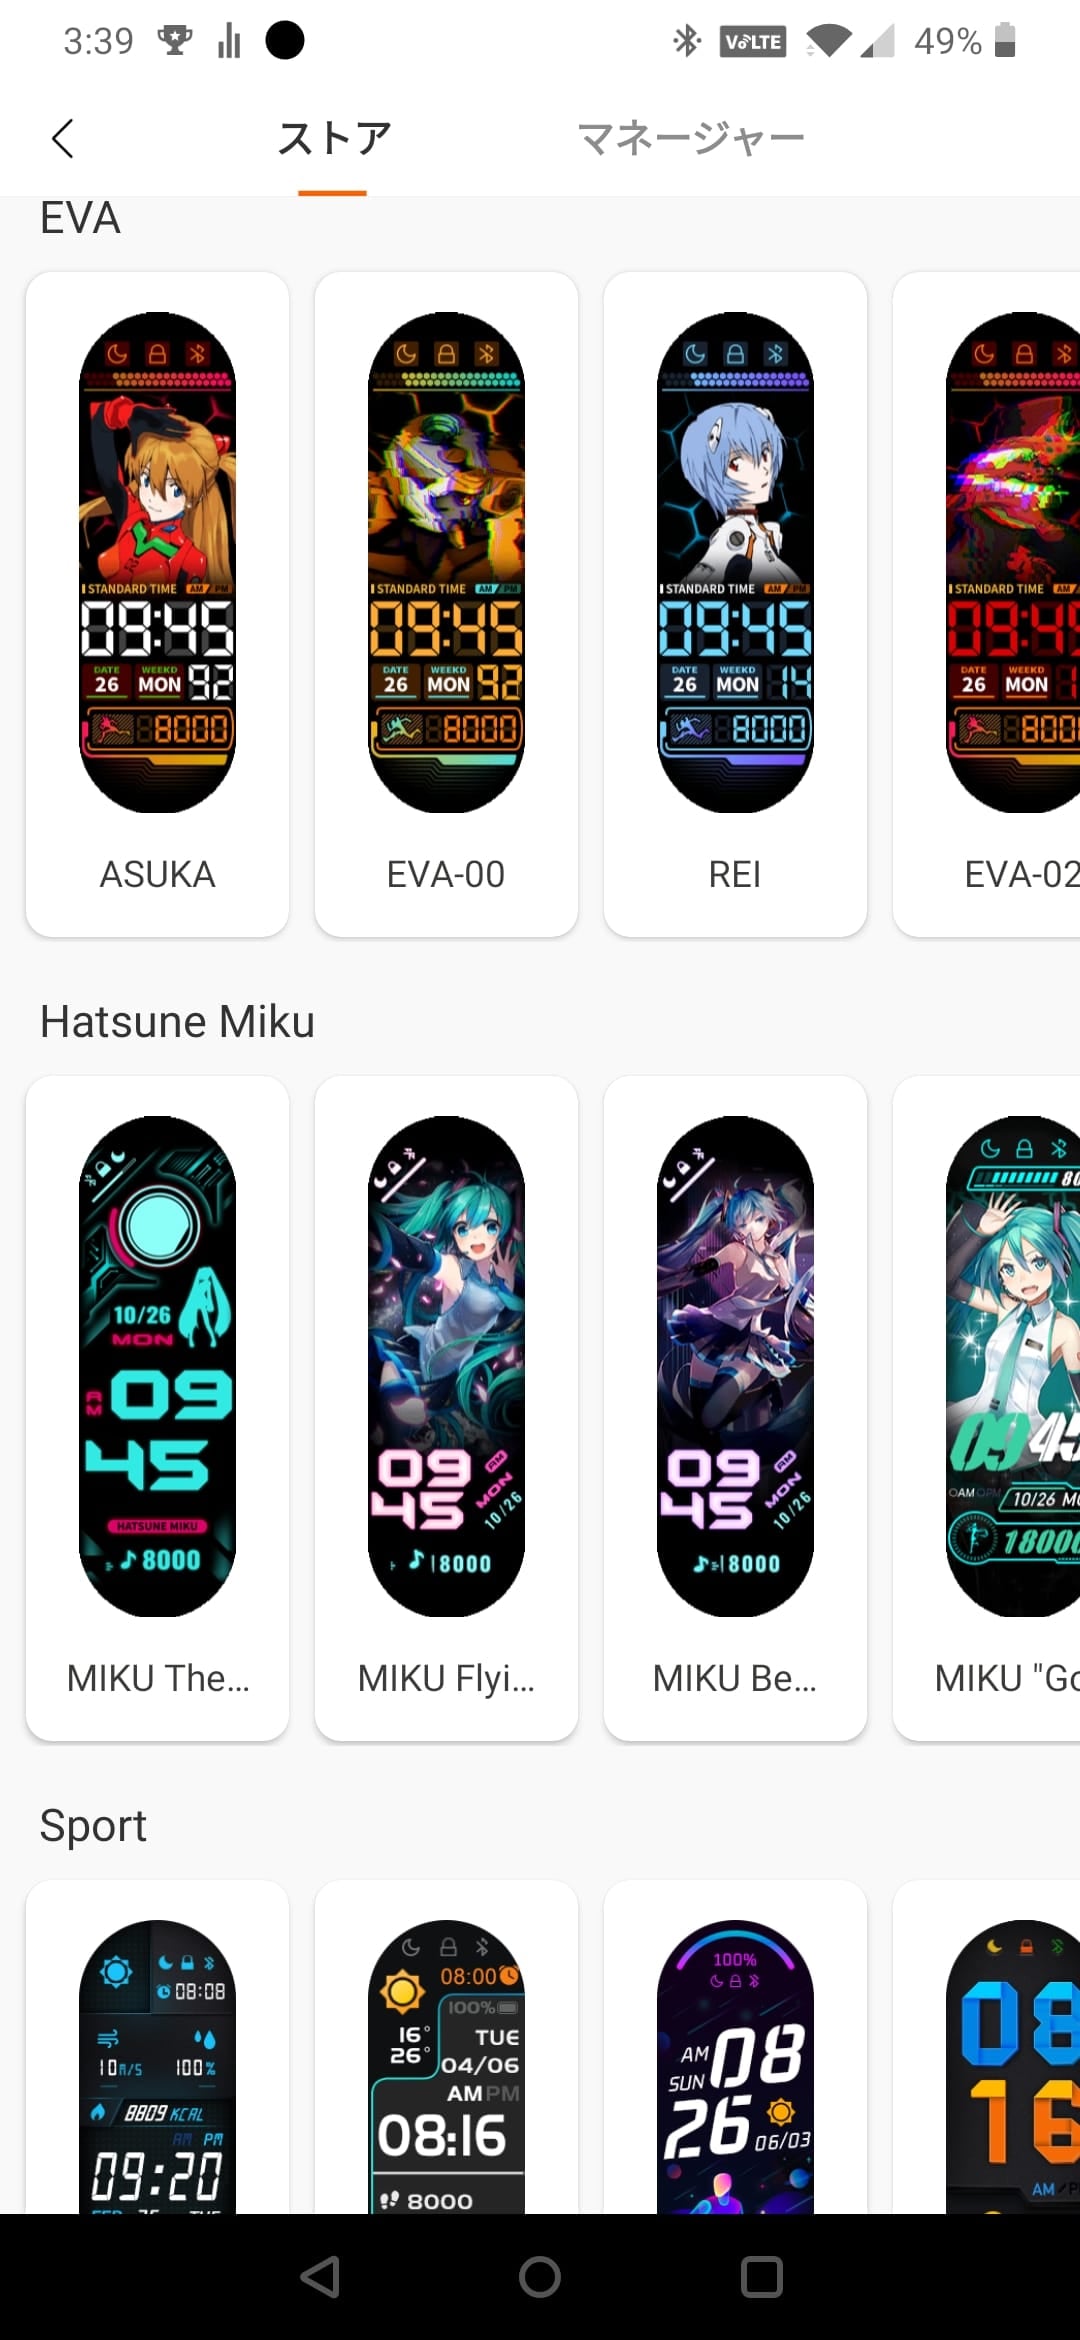Choose the REI watch face card
Image resolution: width=1080 pixels, height=2340 pixels.
[735, 604]
